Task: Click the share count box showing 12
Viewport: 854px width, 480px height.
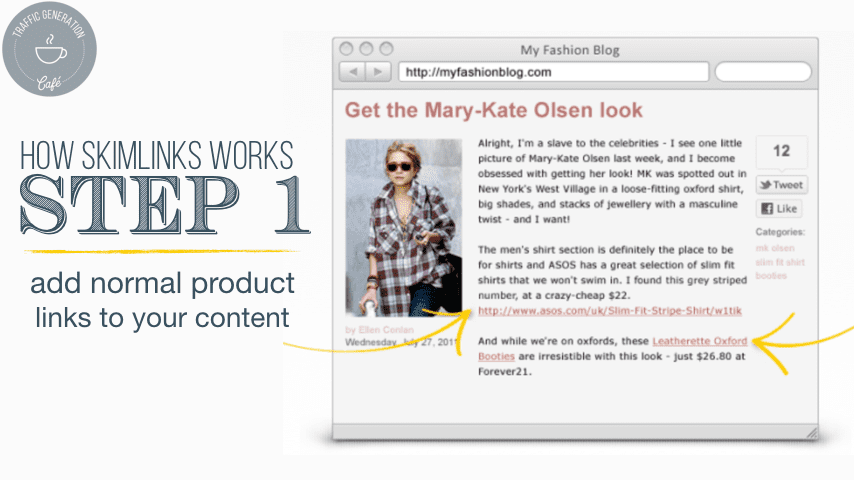Action: point(781,152)
